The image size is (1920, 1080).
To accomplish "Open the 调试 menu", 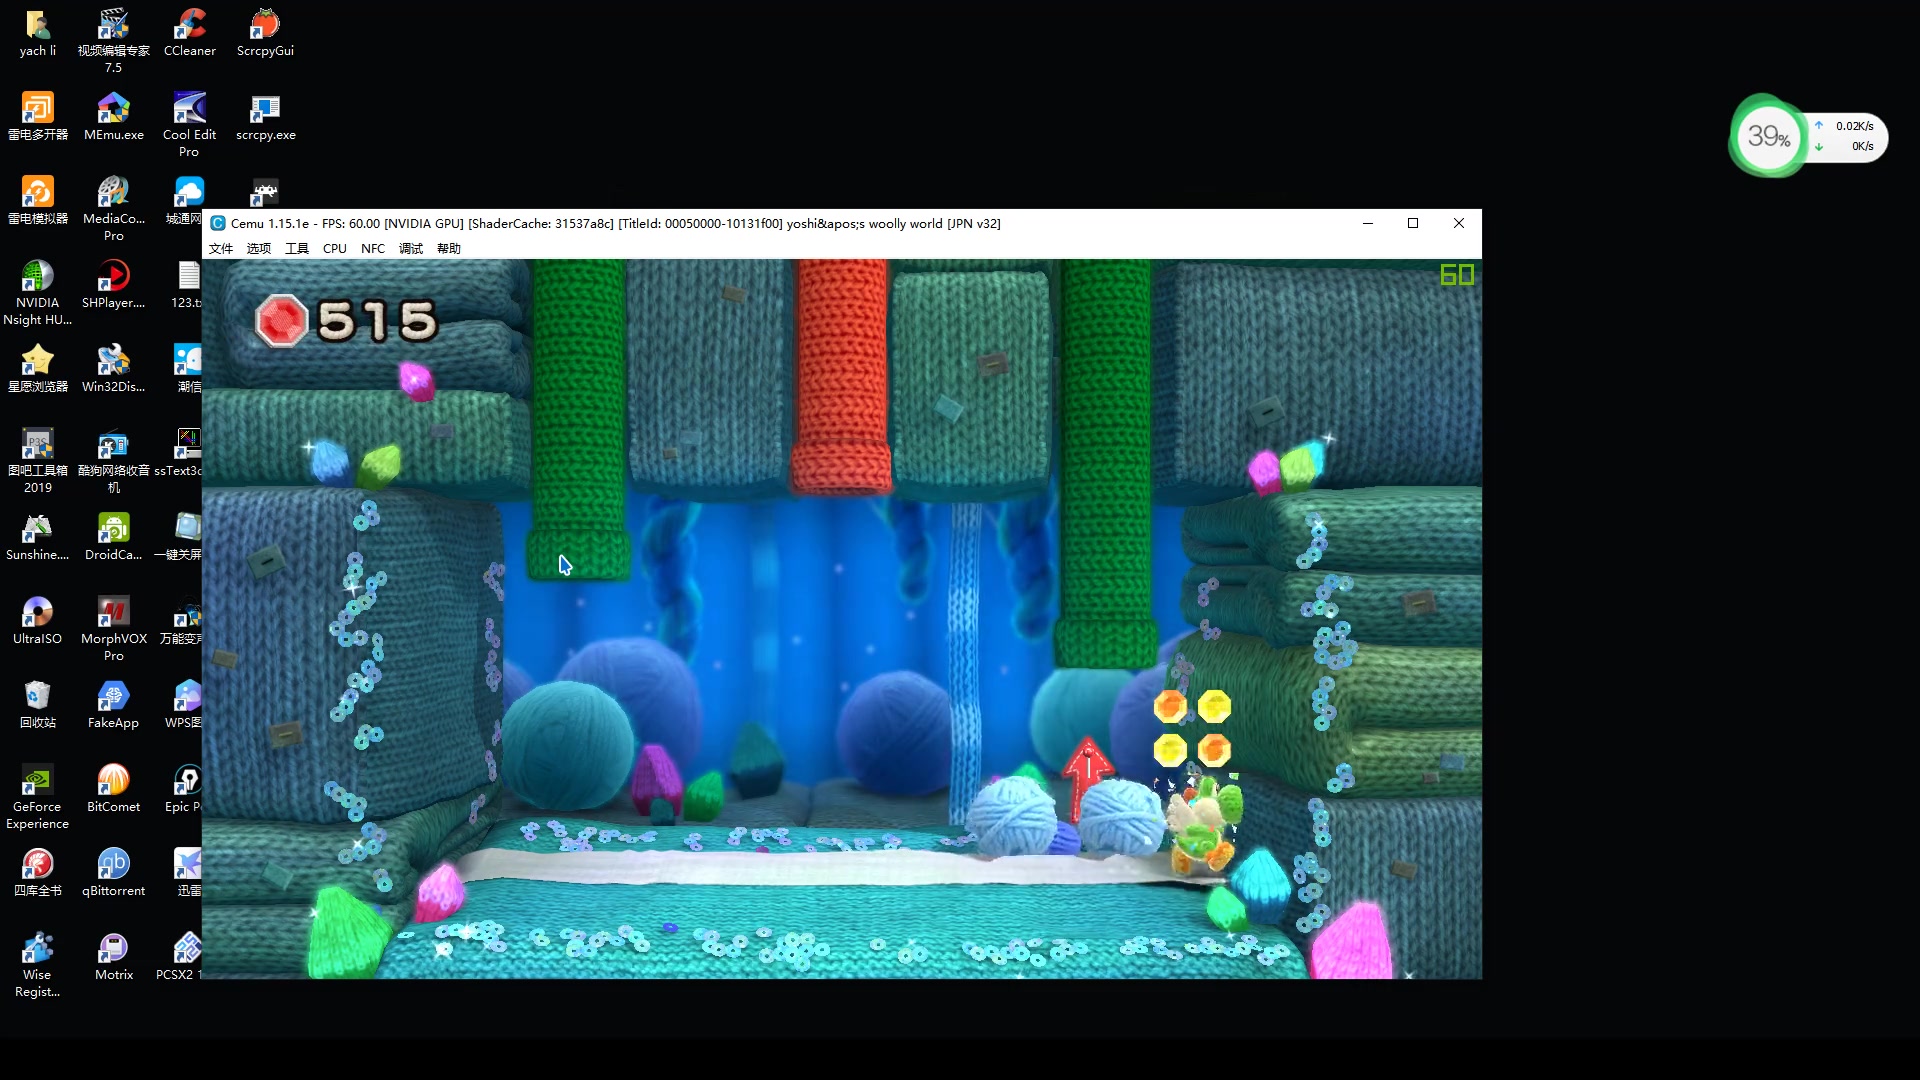I will (410, 249).
